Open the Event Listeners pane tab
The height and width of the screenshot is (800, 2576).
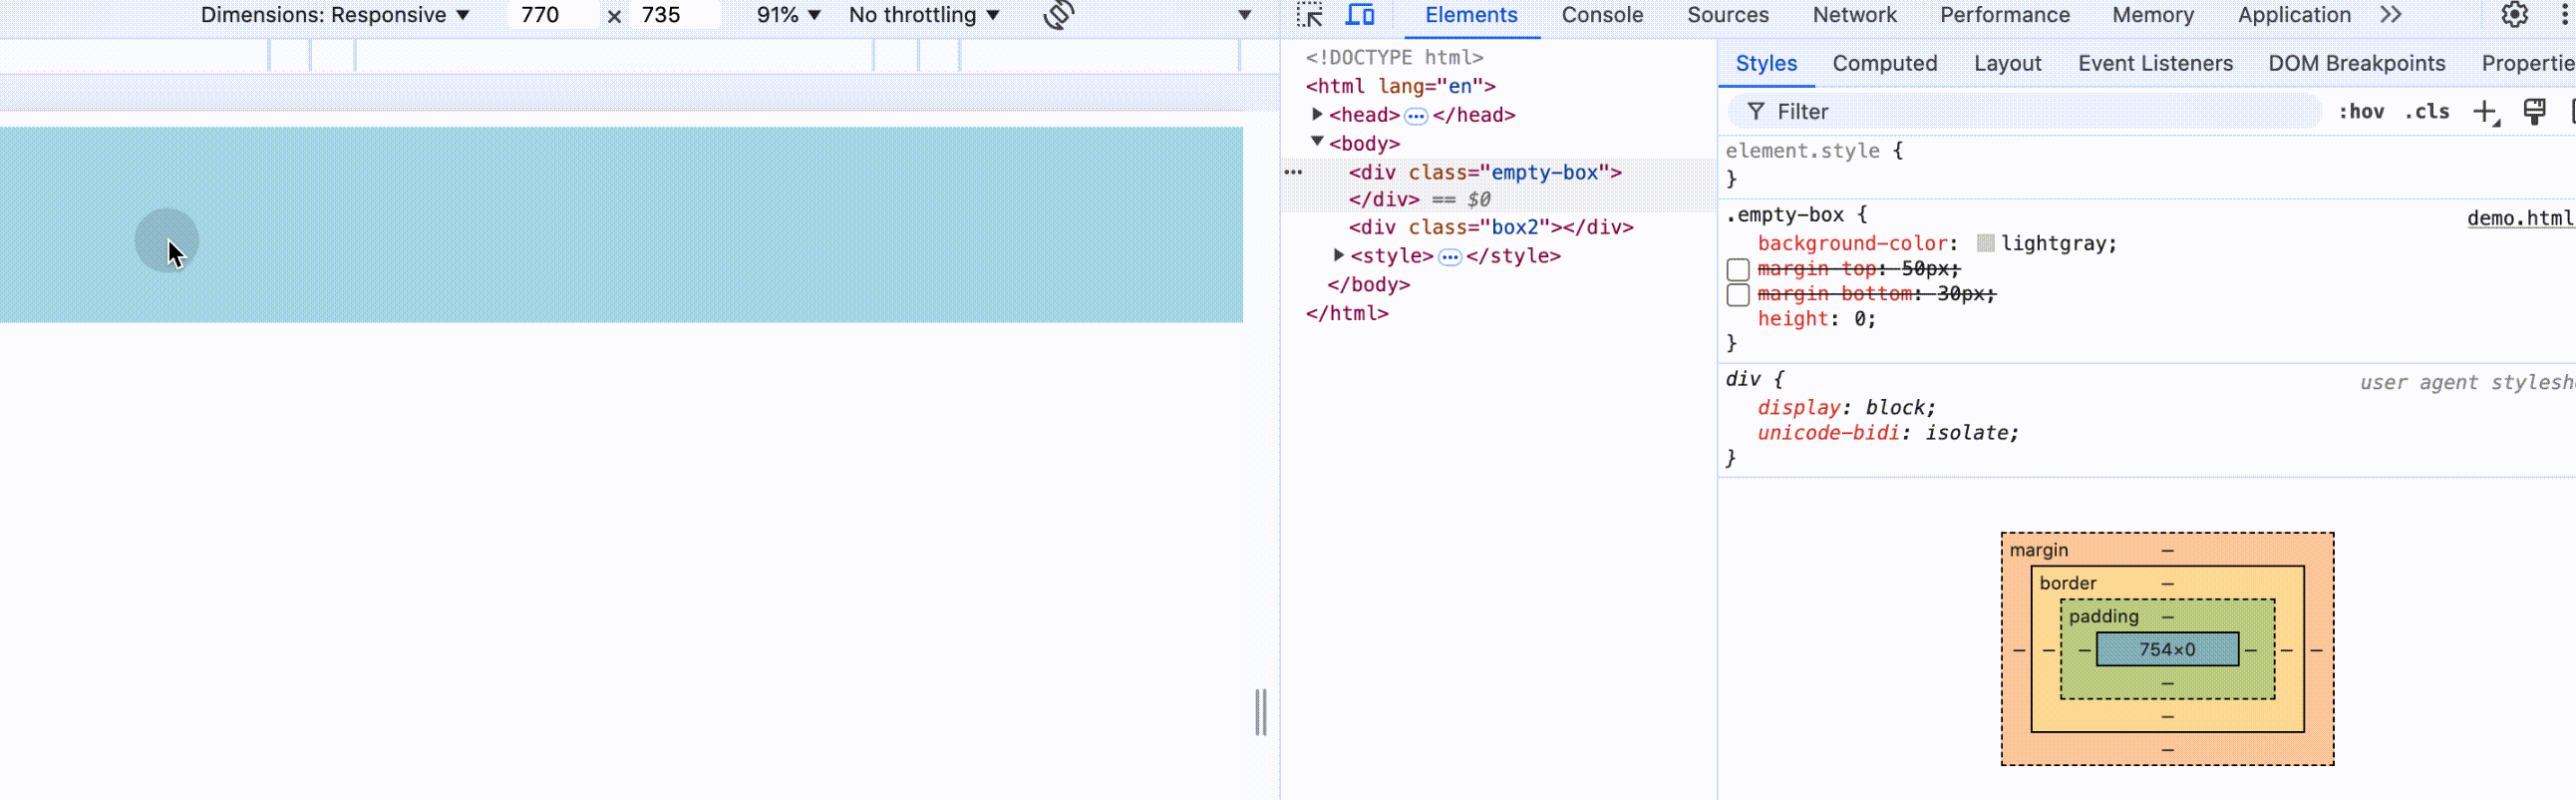(x=2155, y=64)
